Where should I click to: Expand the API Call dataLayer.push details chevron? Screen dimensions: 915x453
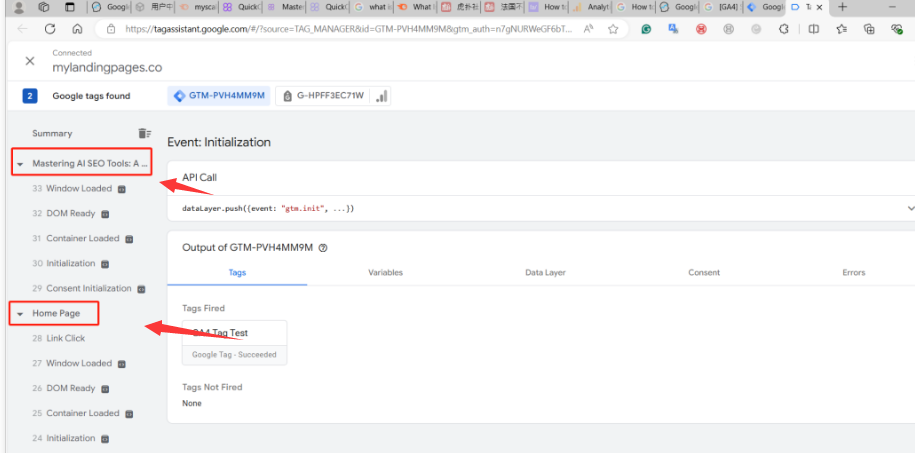click(x=910, y=208)
